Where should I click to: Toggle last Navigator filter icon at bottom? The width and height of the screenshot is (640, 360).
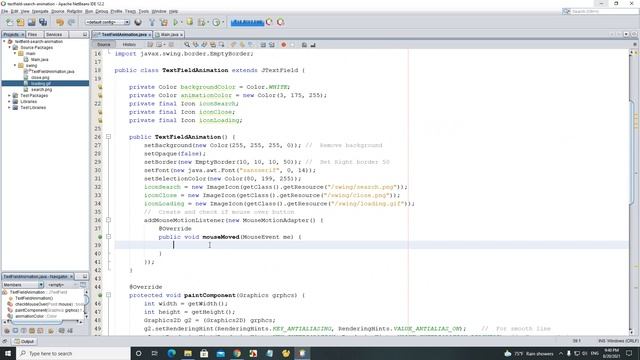[x=70, y=331]
